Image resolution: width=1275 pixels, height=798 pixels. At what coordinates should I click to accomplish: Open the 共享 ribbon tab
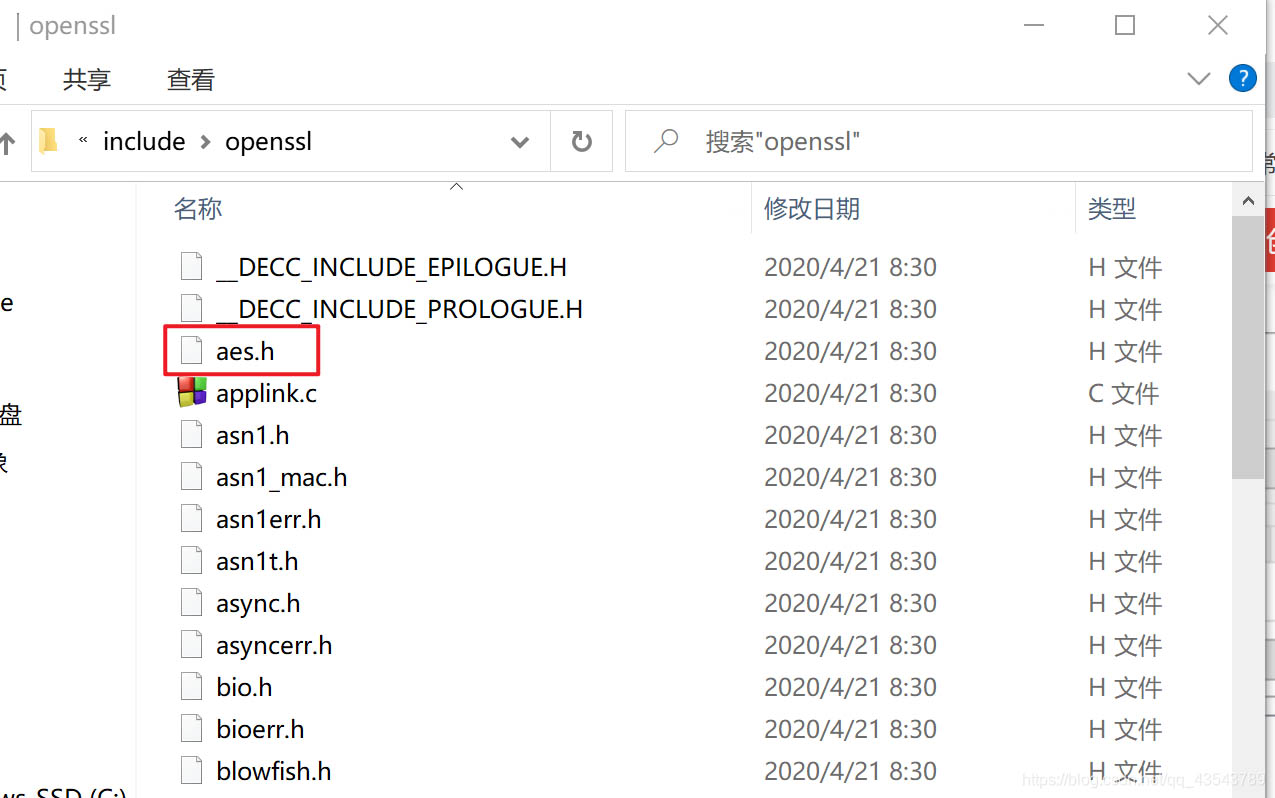[87, 79]
